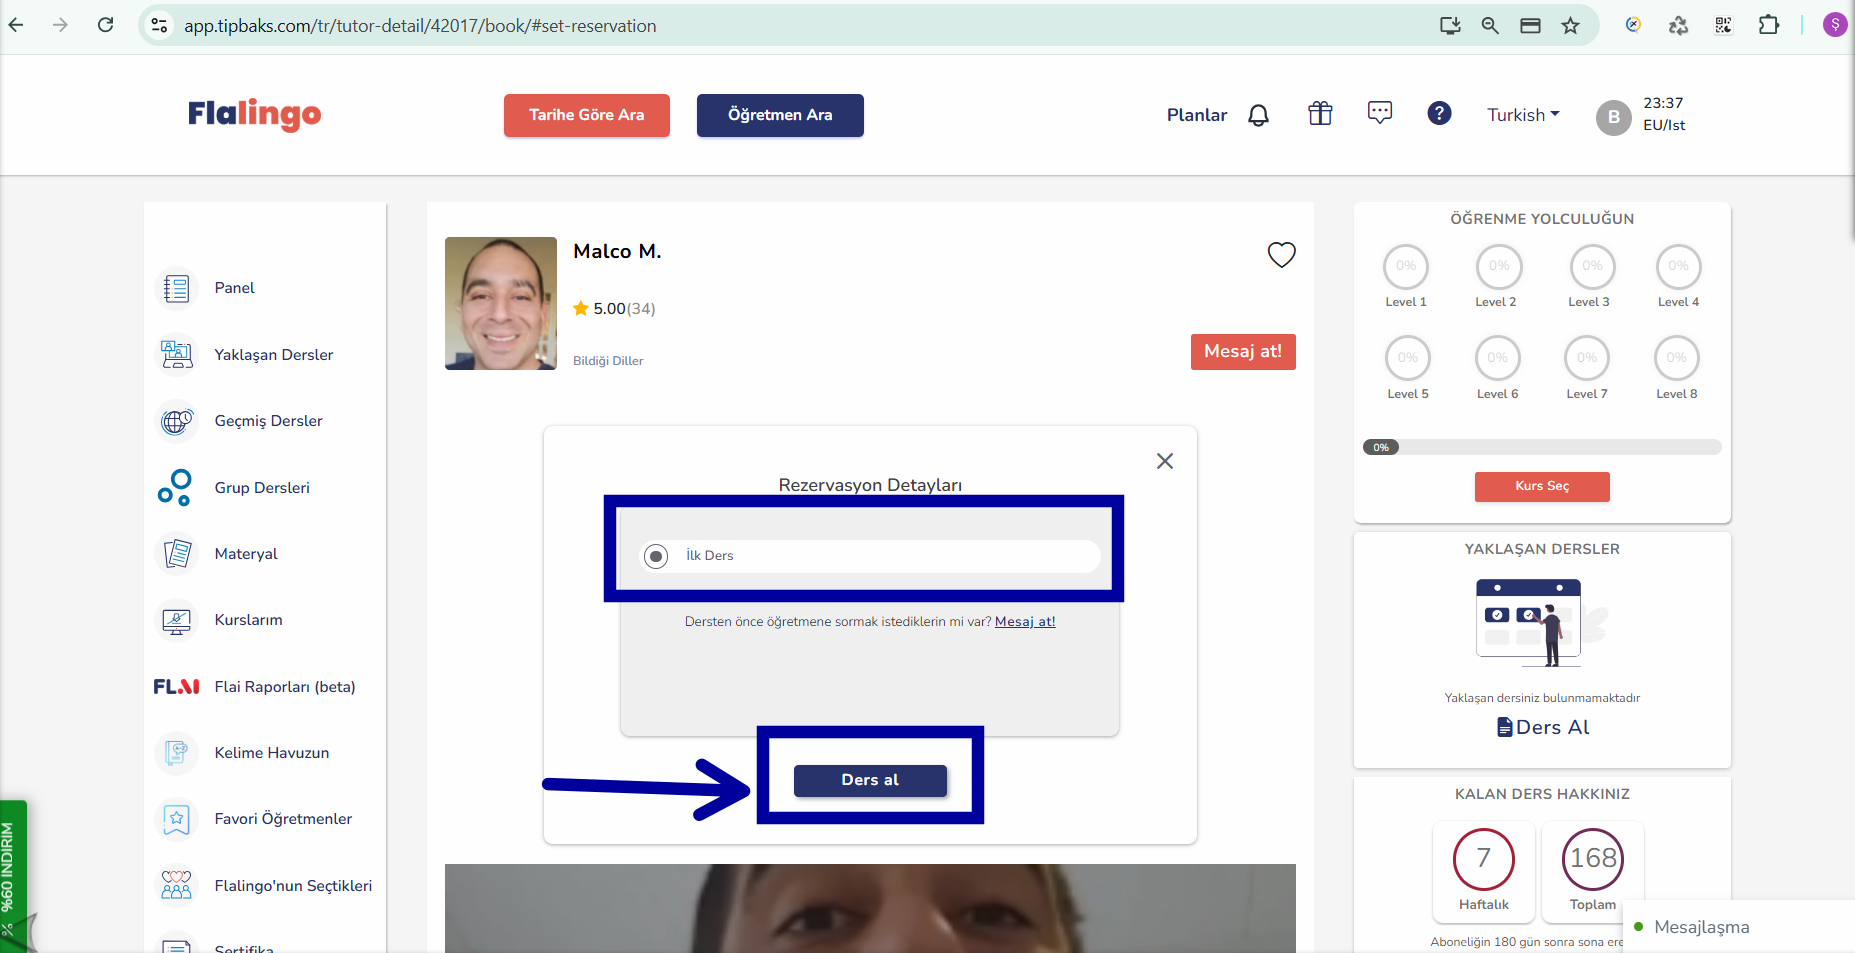The image size is (1855, 953).
Task: Click the tutor video thumbnail
Action: 870,908
